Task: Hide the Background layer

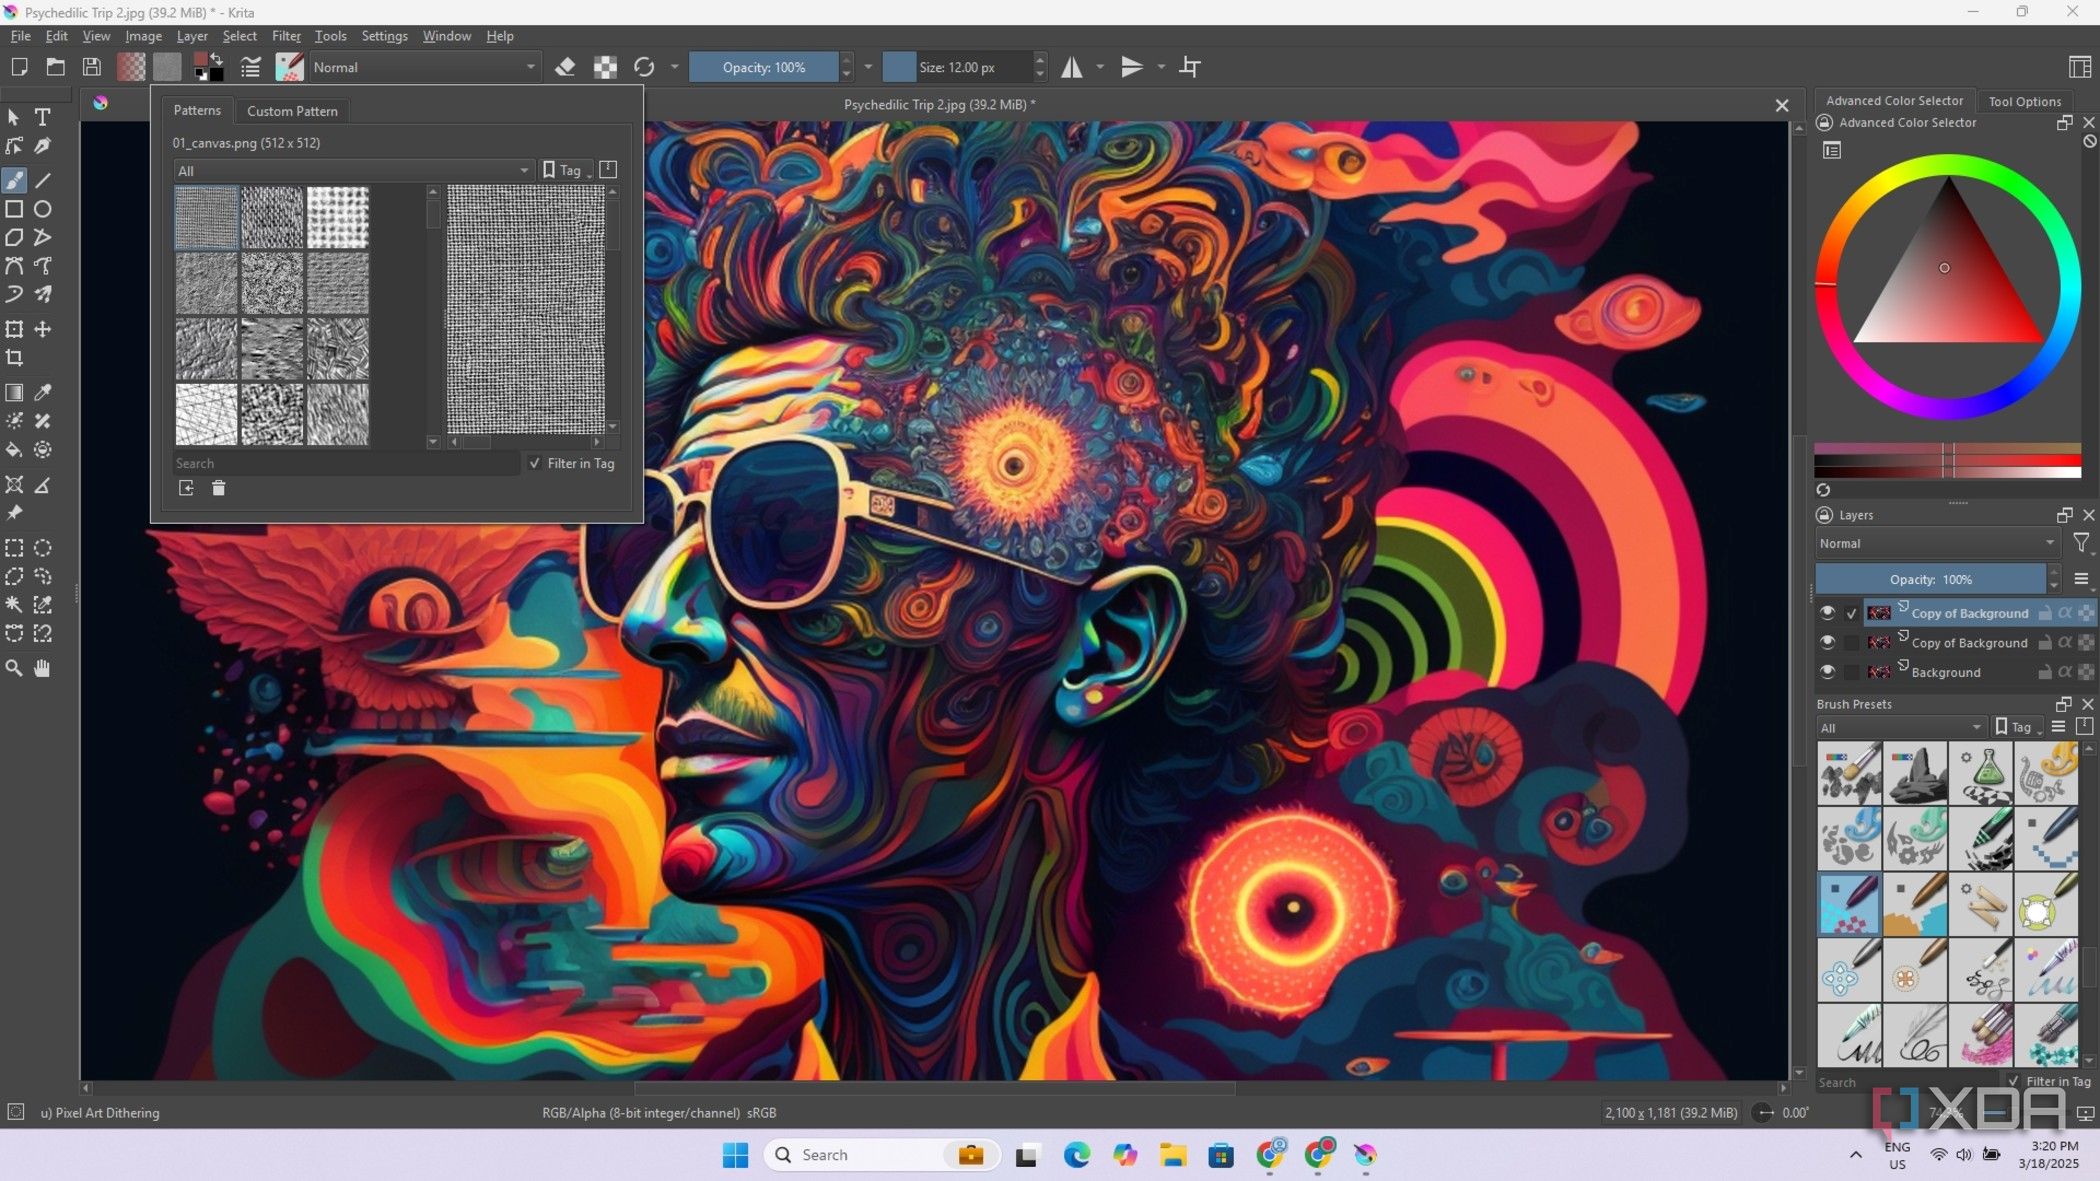Action: (1828, 672)
